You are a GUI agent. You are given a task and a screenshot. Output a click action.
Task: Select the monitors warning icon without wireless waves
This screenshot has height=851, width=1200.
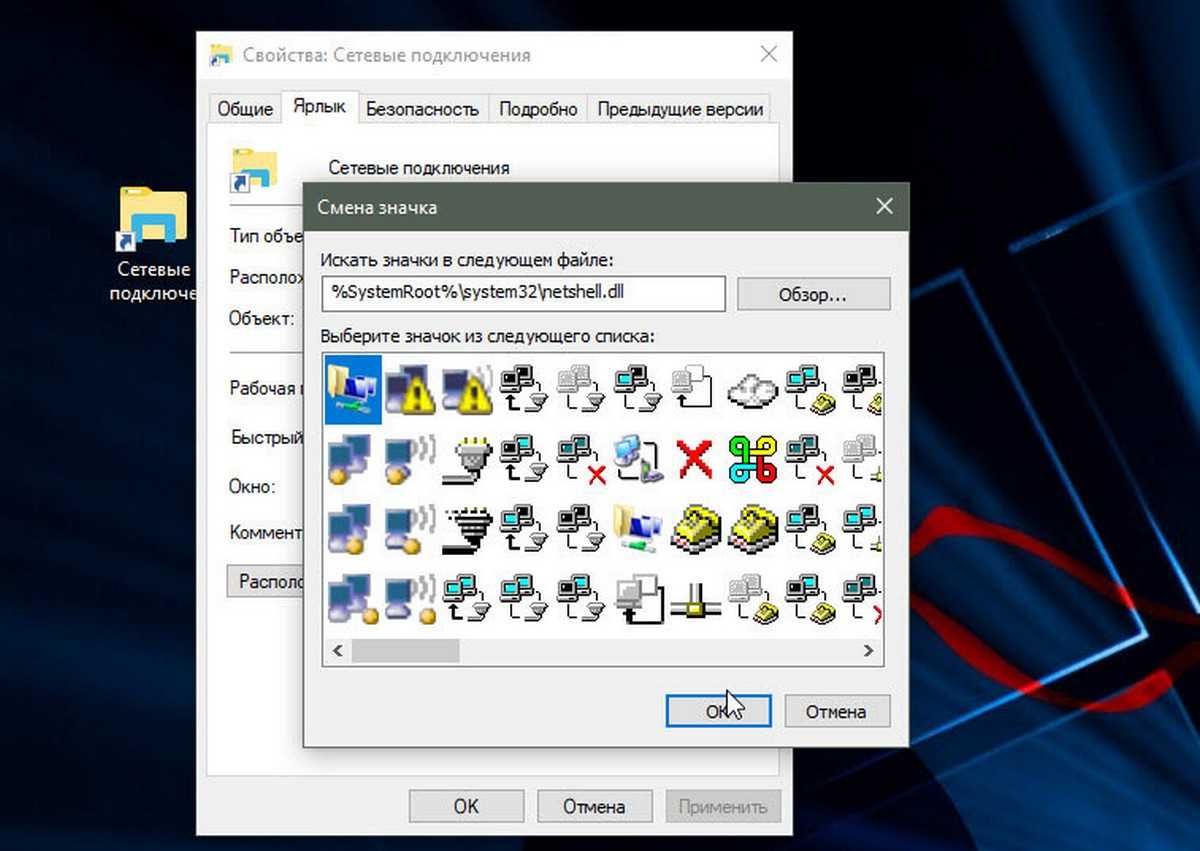pyautogui.click(x=410, y=388)
